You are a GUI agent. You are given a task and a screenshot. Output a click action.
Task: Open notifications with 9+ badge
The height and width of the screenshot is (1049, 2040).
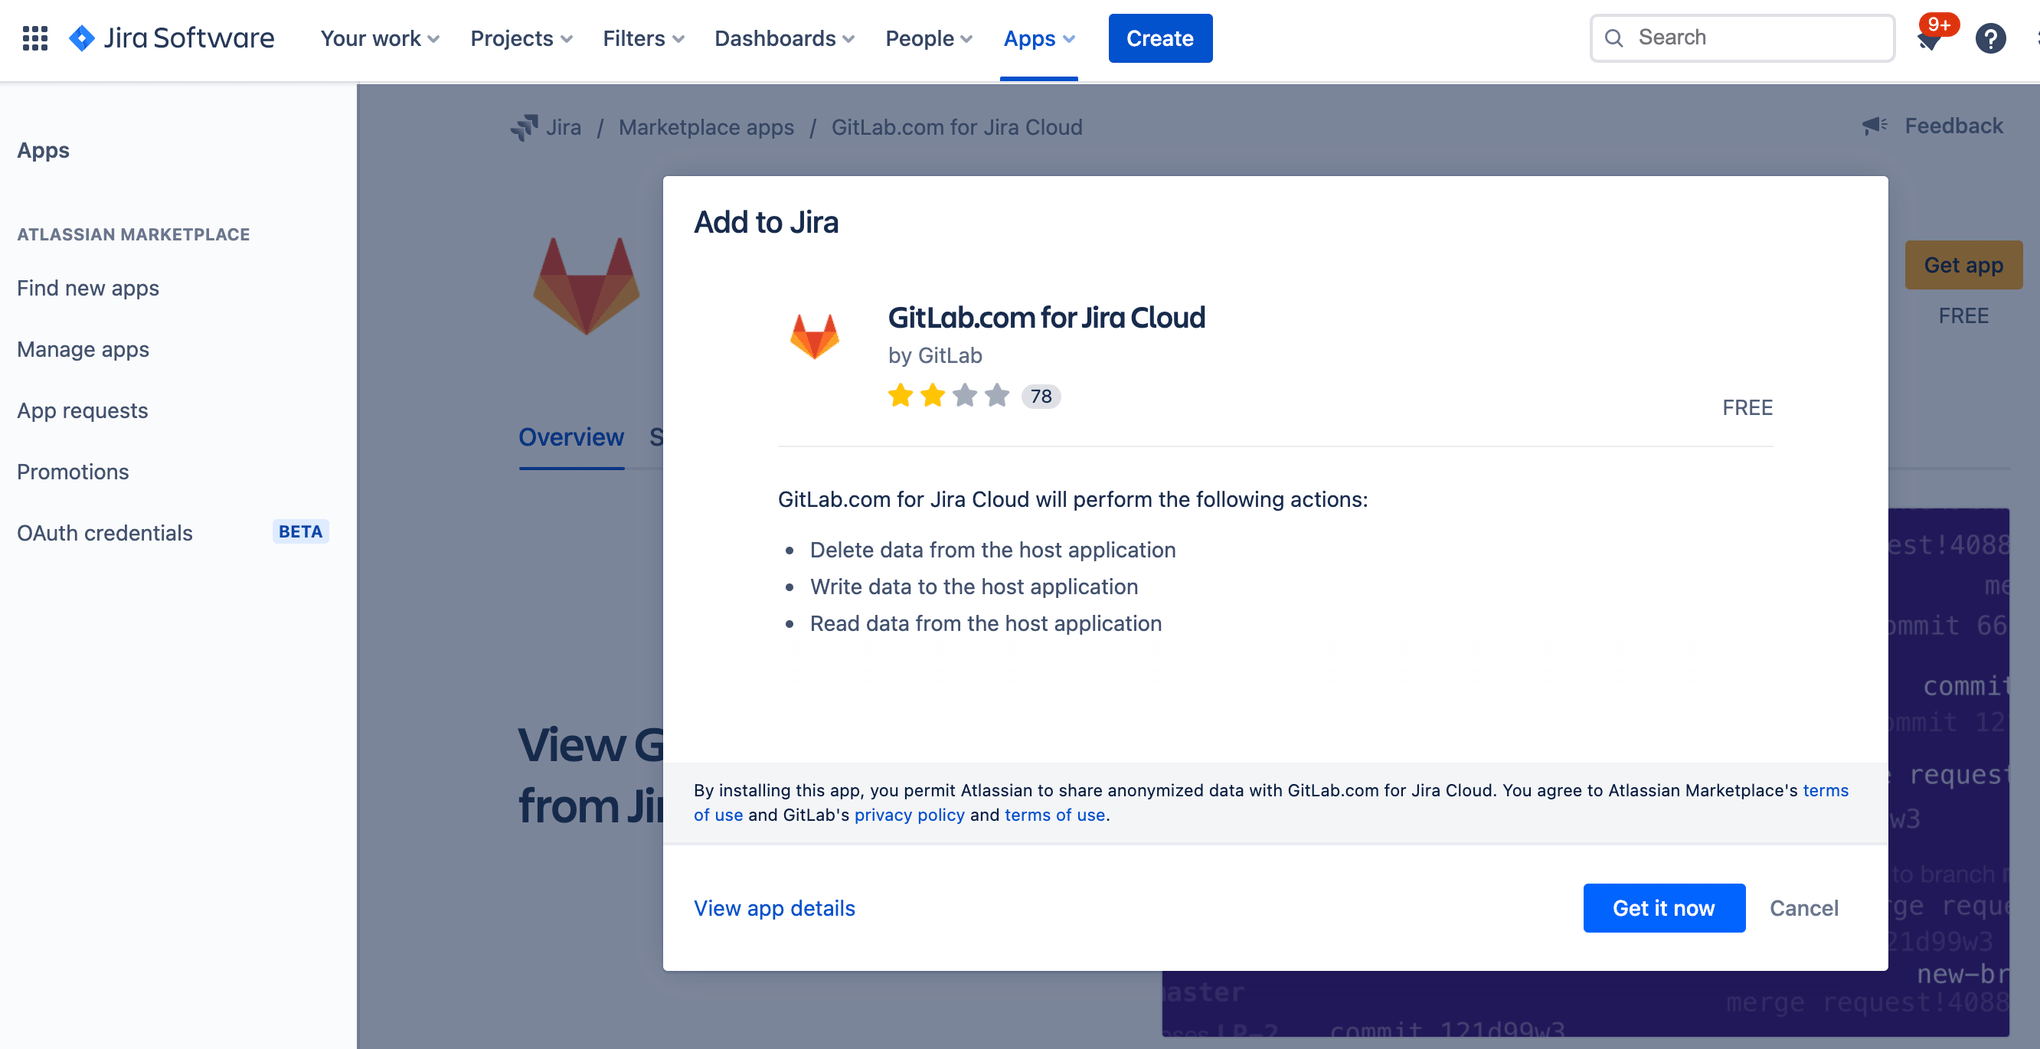click(x=1930, y=38)
